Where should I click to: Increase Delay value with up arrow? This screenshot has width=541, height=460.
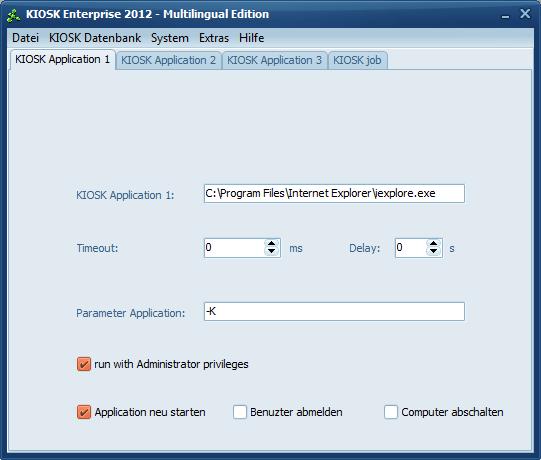click(434, 244)
